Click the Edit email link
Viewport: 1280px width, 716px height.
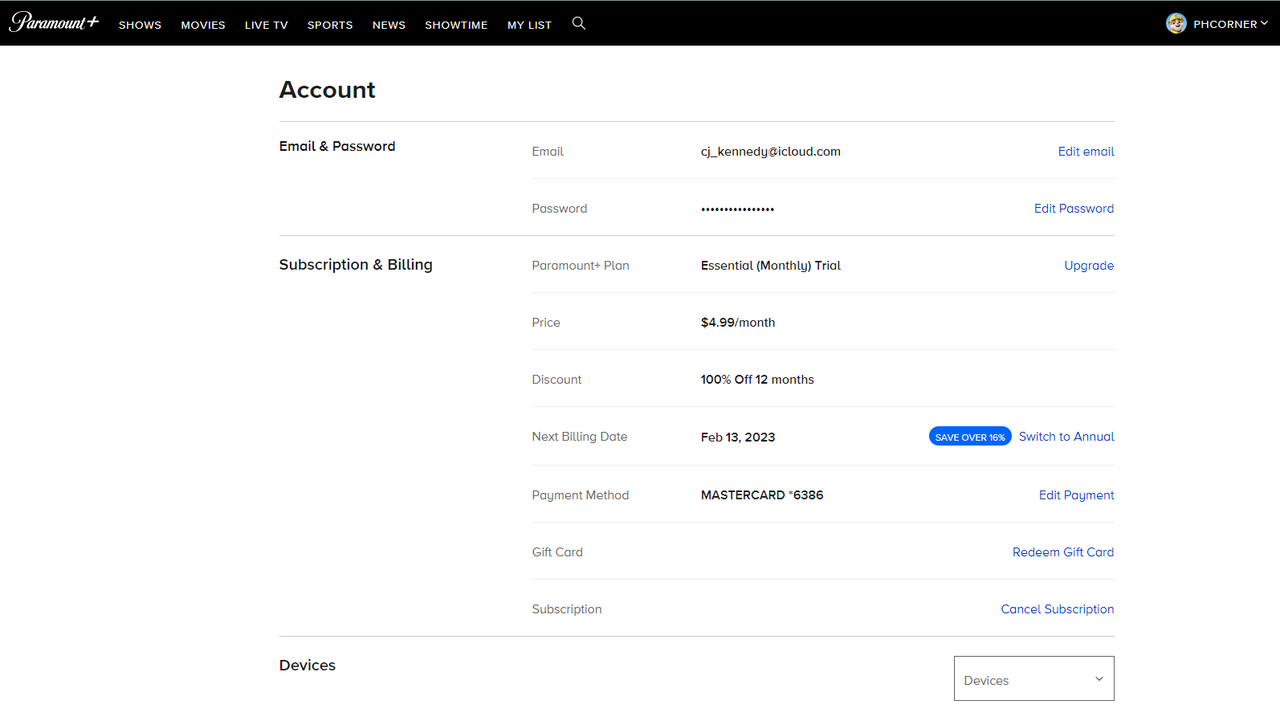(x=1086, y=152)
